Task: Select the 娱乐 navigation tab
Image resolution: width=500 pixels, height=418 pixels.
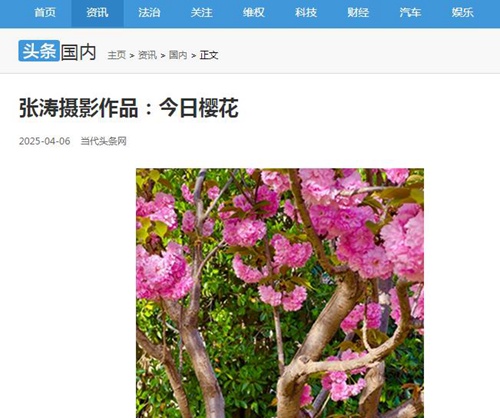Action: [463, 13]
